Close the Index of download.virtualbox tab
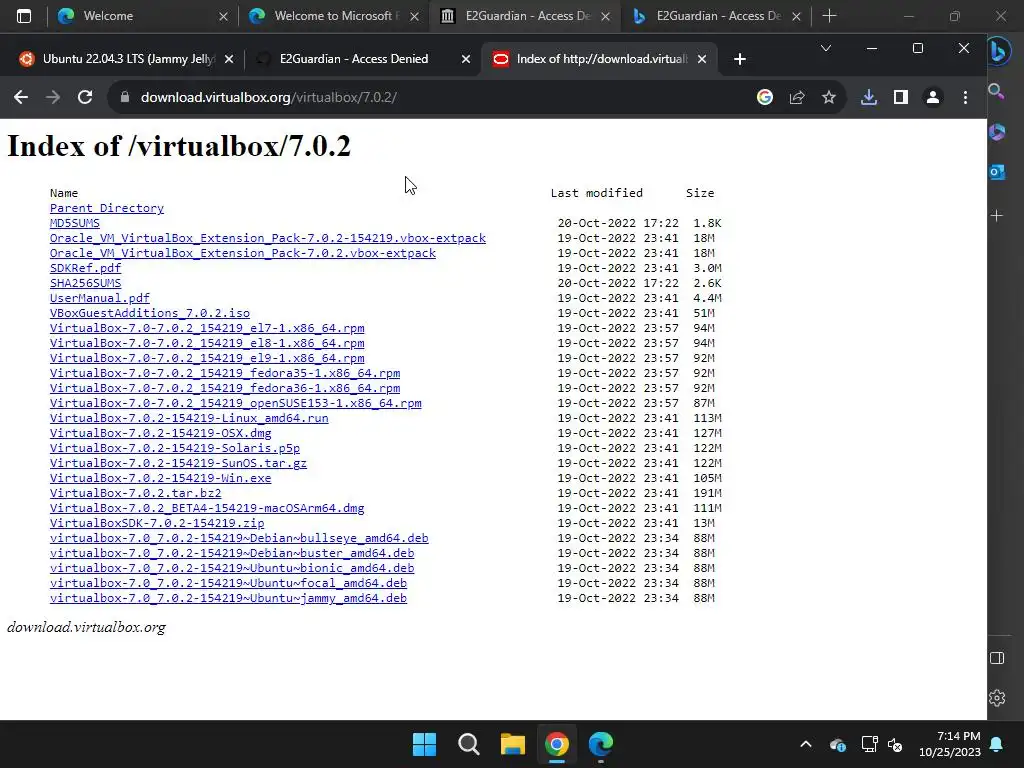 (x=702, y=59)
